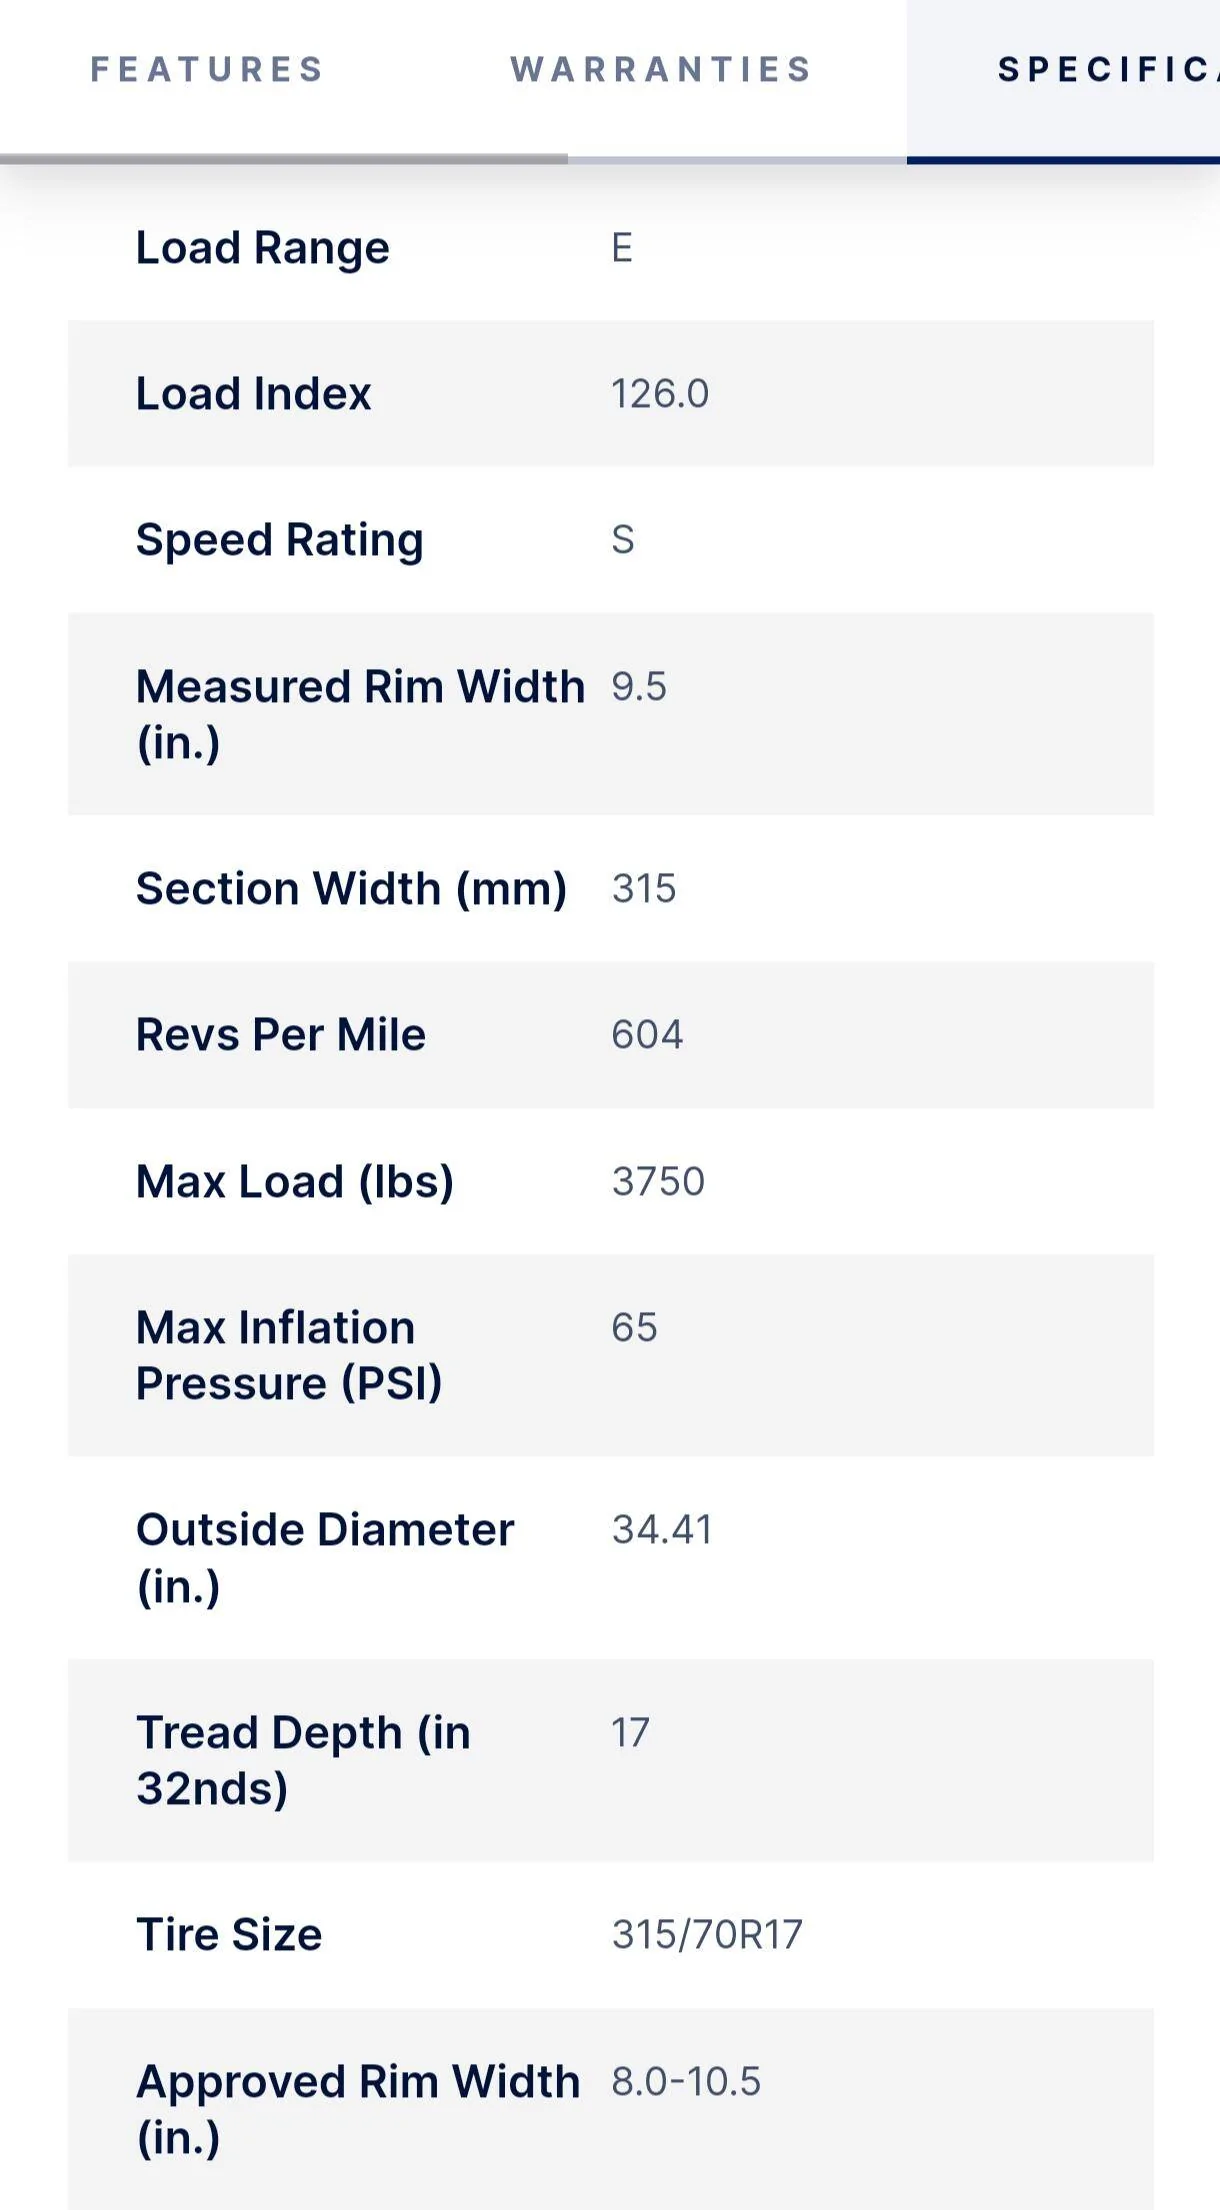
Task: Click the Tread Depth label
Action: pyautogui.click(x=303, y=1761)
